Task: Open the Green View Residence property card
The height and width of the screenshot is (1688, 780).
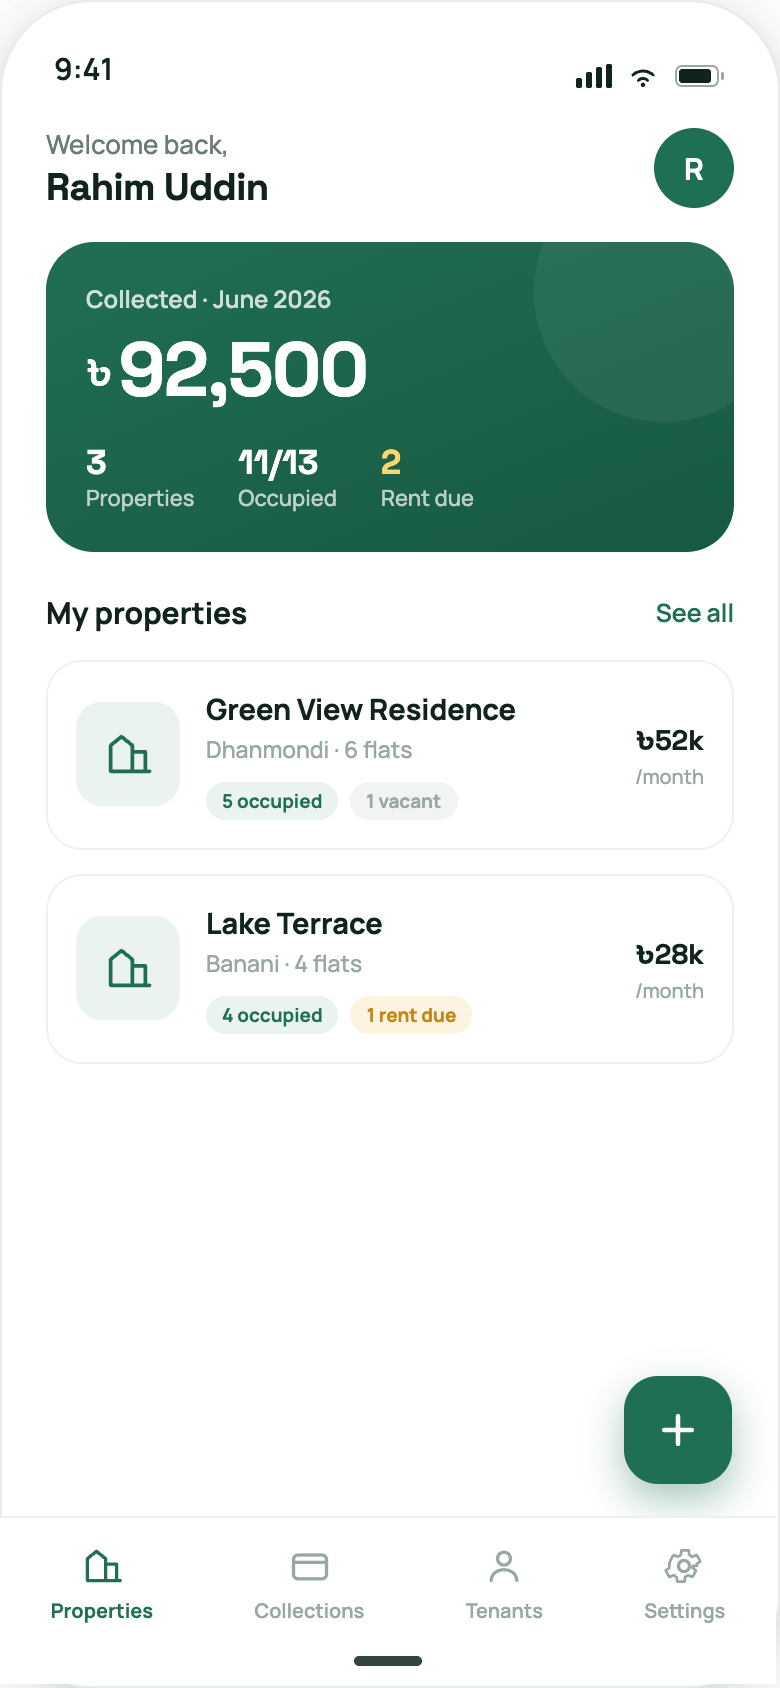Action: click(390, 755)
